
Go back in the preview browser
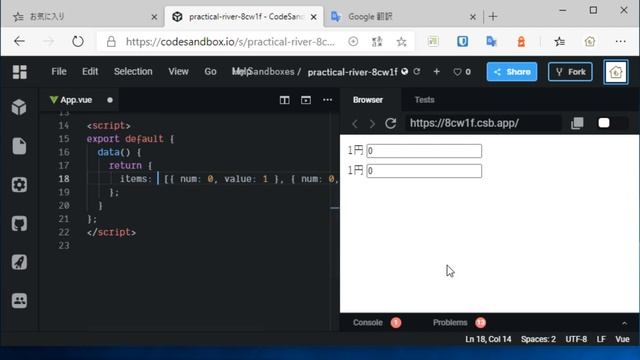pyautogui.click(x=355, y=123)
